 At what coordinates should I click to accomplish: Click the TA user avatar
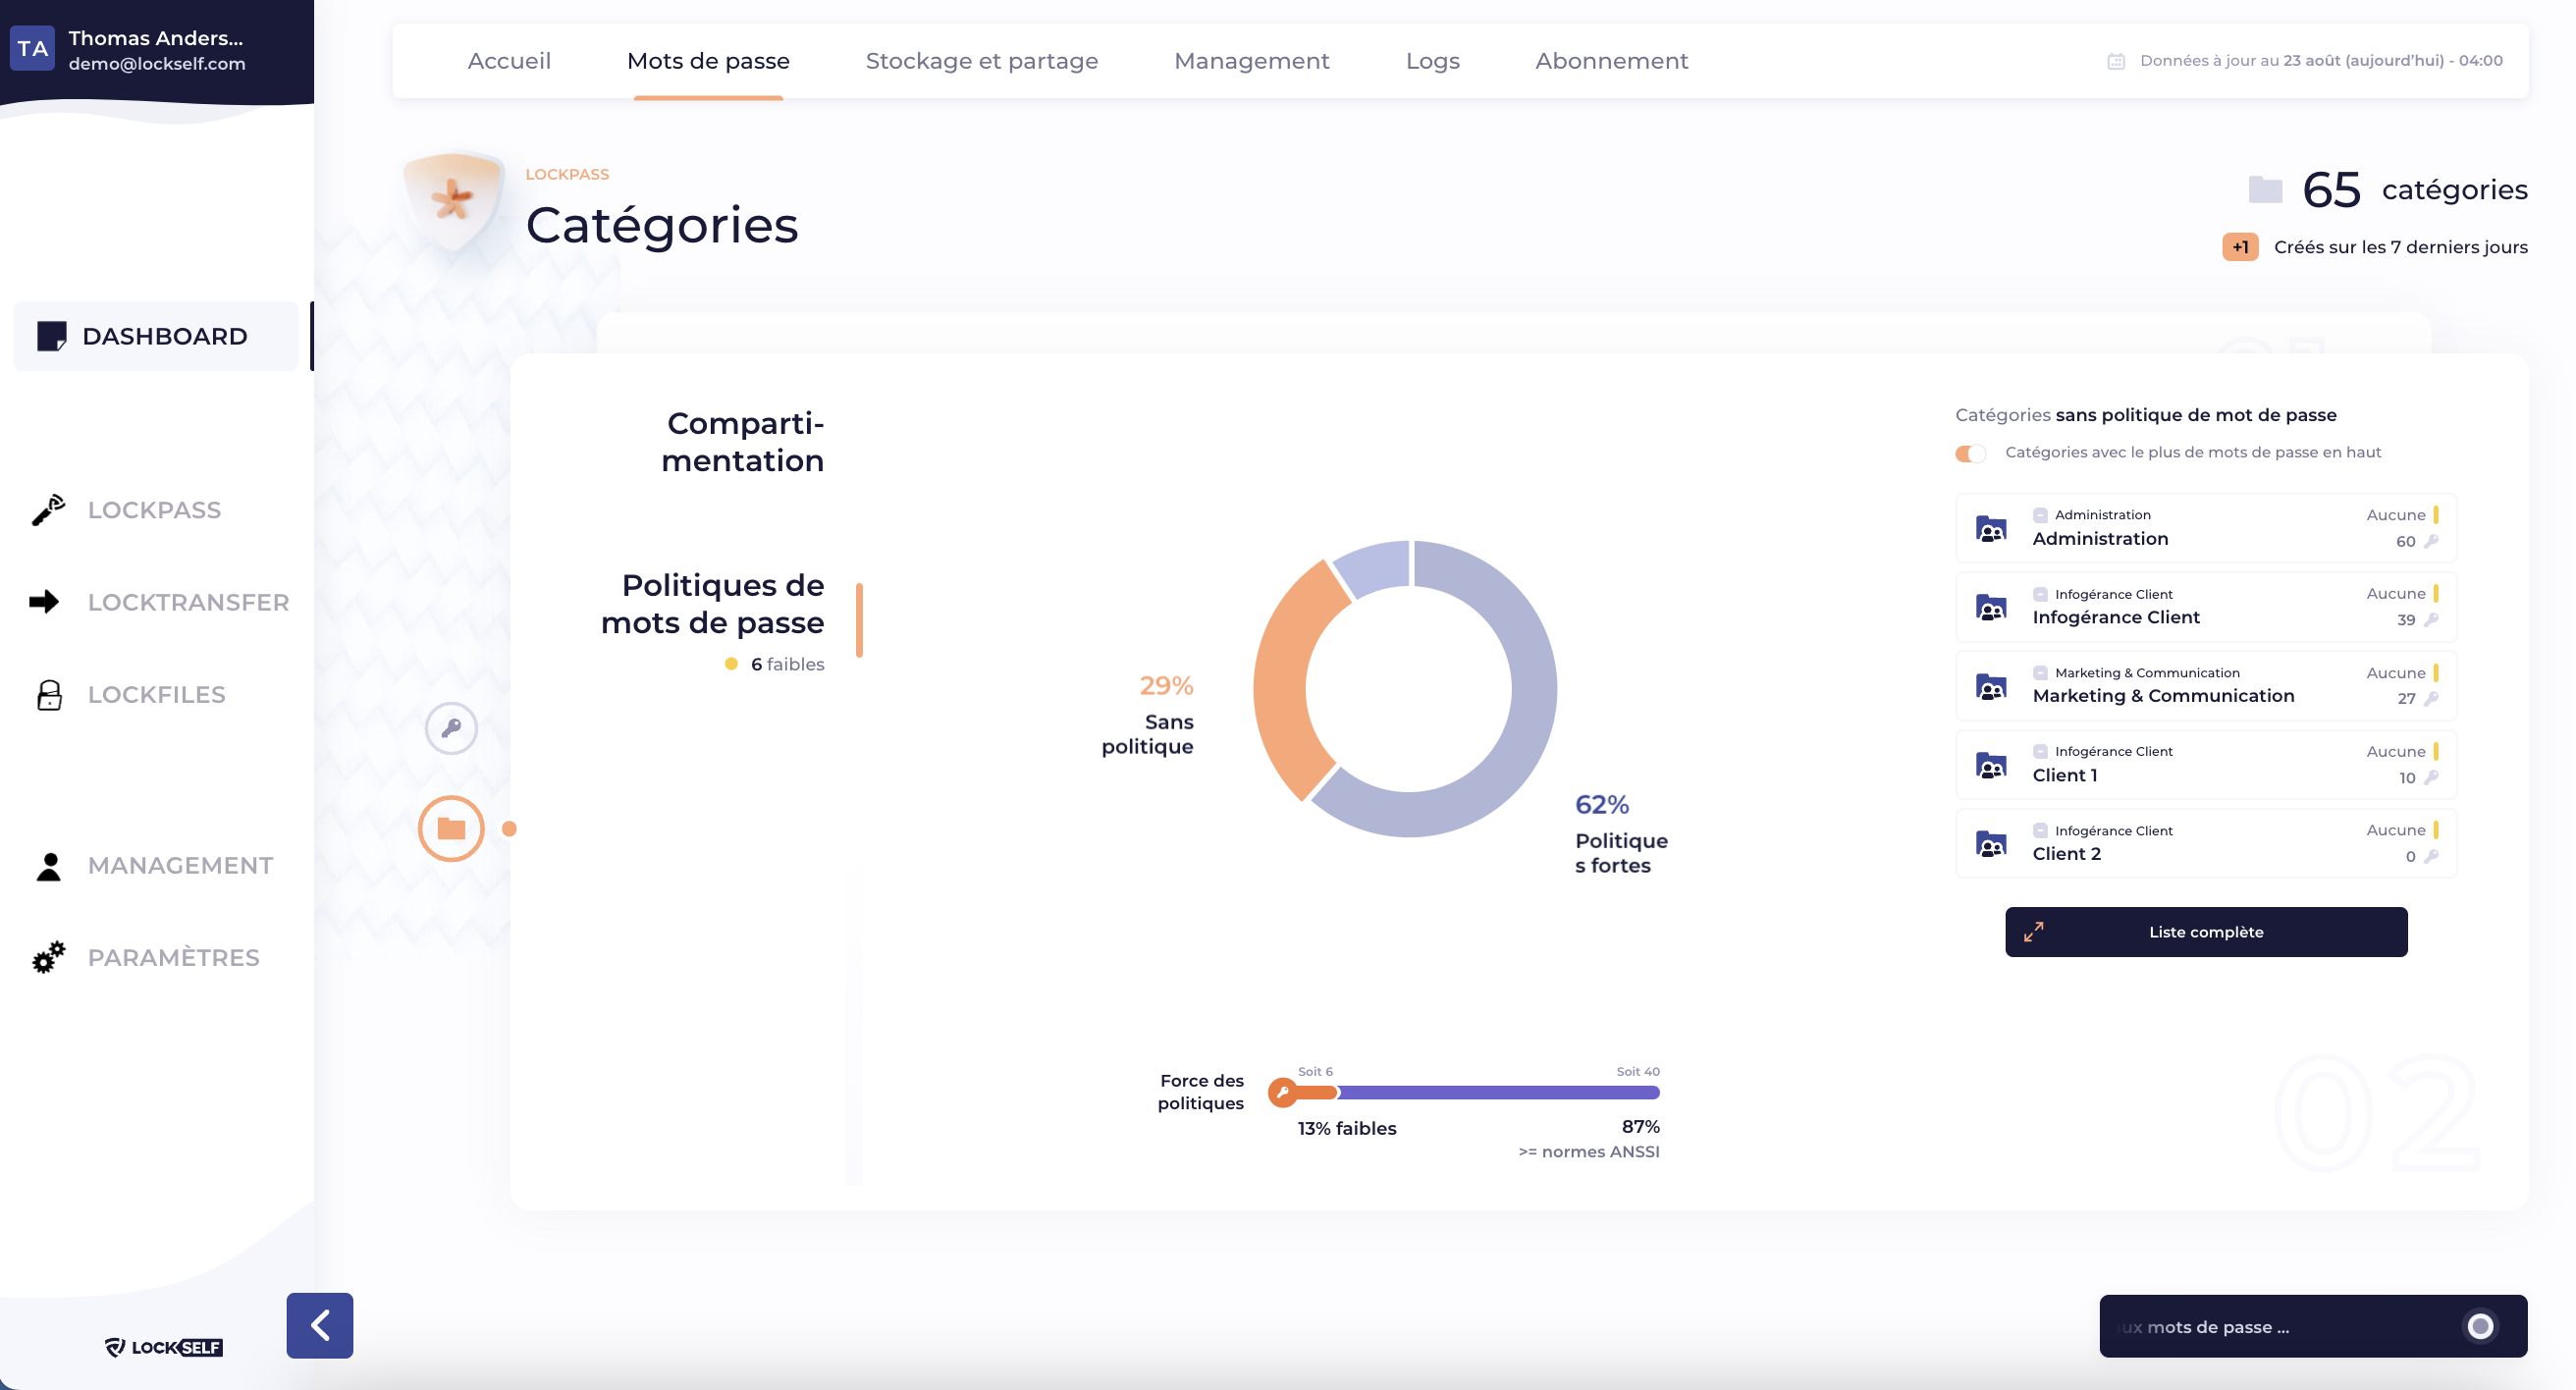(32, 49)
